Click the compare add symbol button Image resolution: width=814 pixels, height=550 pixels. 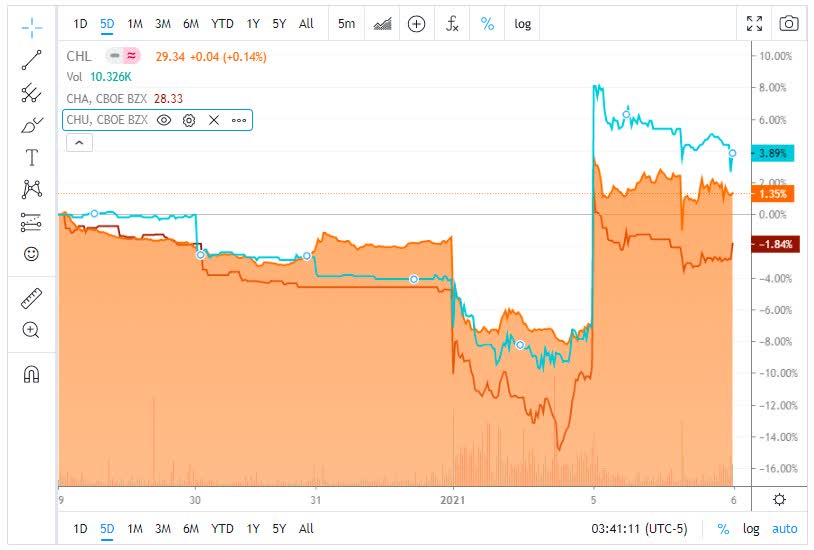pyautogui.click(x=417, y=23)
